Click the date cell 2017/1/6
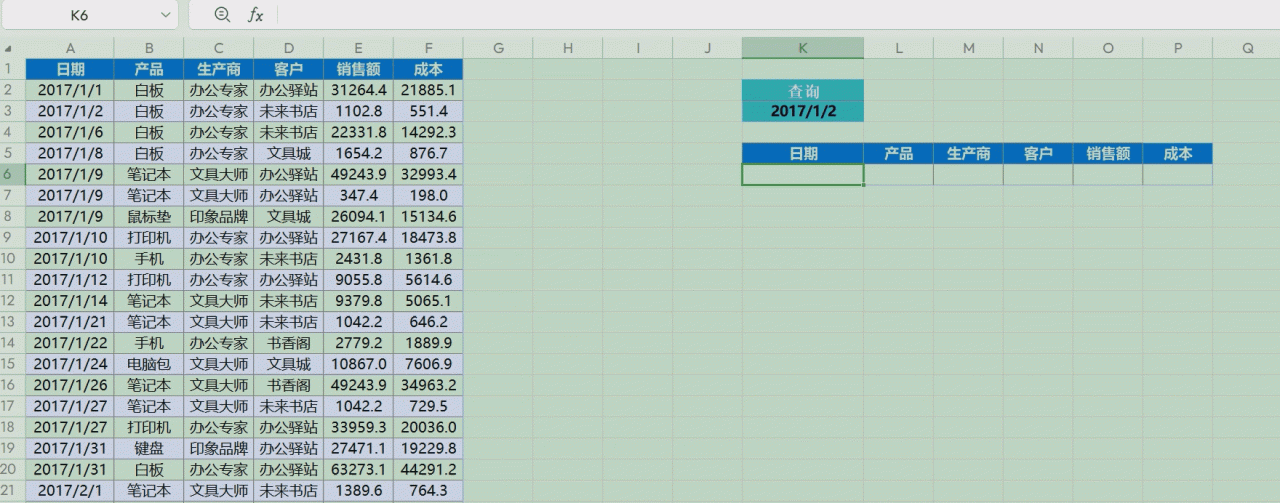Image resolution: width=1280 pixels, height=503 pixels. point(70,132)
